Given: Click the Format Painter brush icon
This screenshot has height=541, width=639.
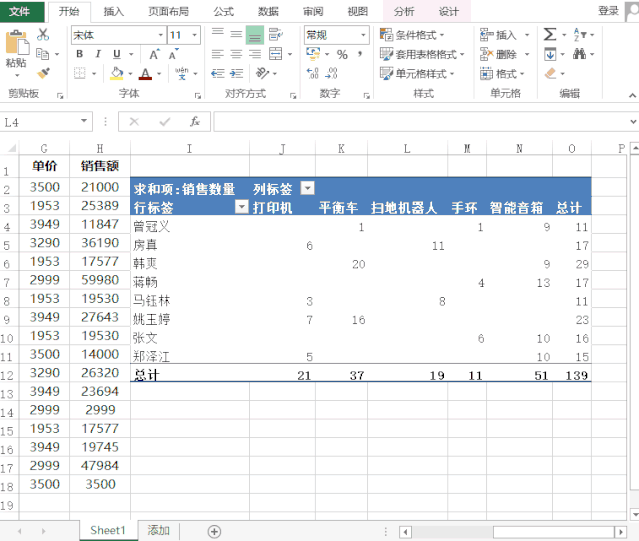Looking at the screenshot, I should 43,73.
